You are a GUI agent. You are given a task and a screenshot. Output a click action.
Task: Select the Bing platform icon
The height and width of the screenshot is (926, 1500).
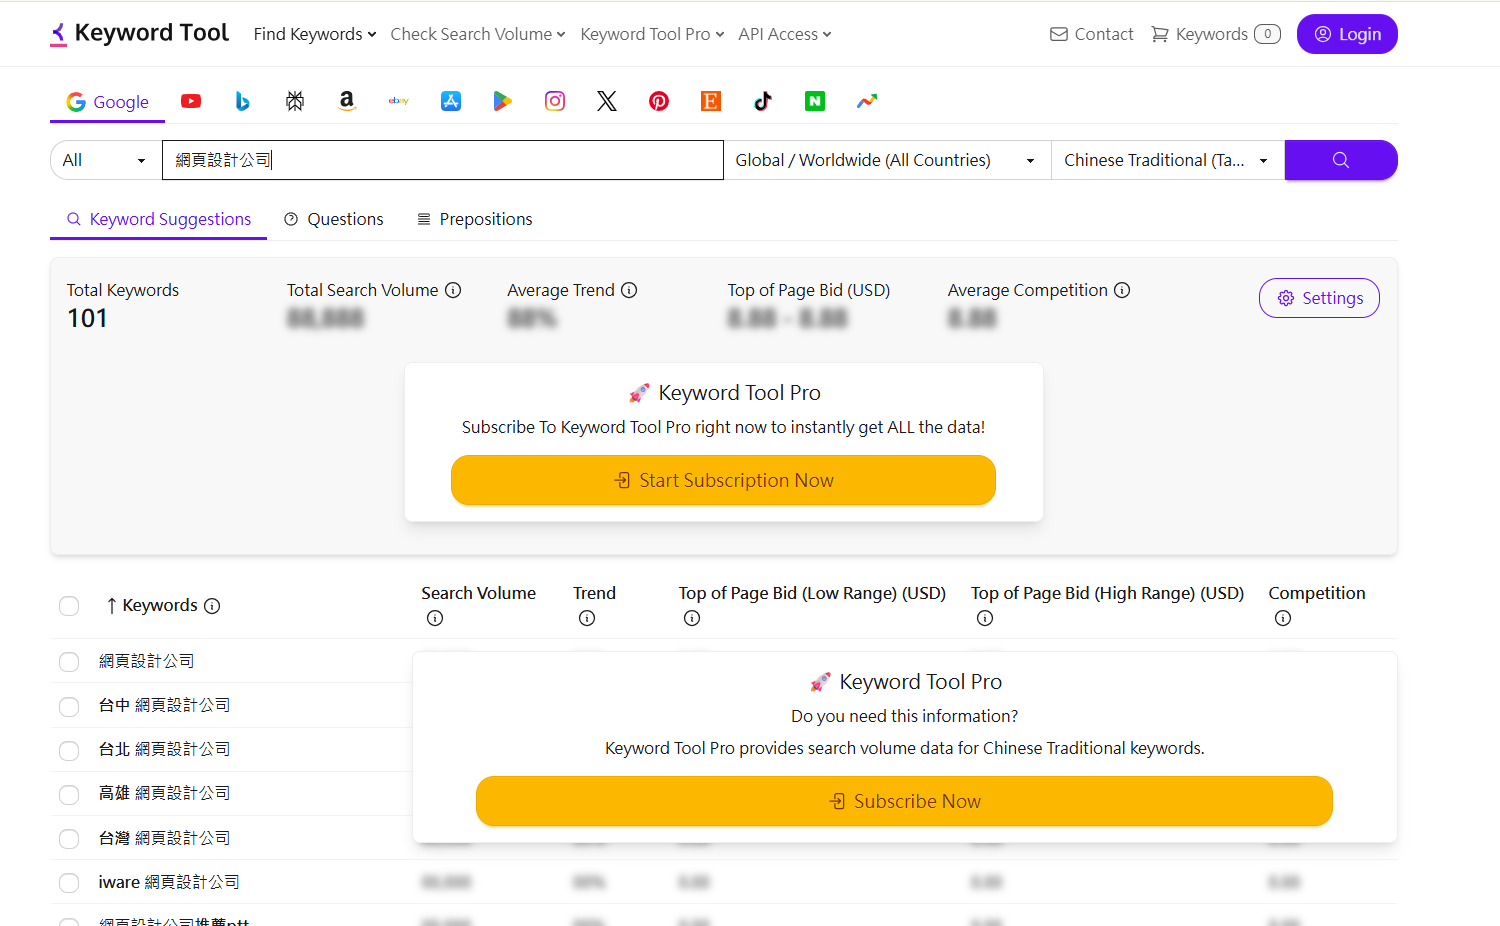pyautogui.click(x=243, y=101)
